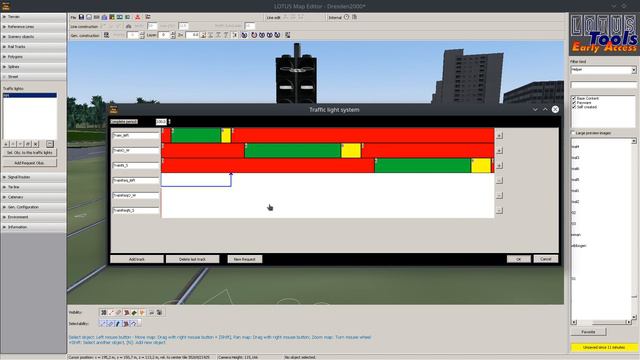Click the Add track button
The height and width of the screenshot is (360, 640).
click(137, 259)
